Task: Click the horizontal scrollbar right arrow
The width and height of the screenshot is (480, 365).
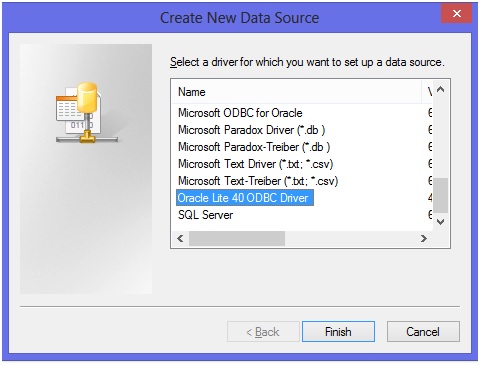Action: (x=424, y=239)
